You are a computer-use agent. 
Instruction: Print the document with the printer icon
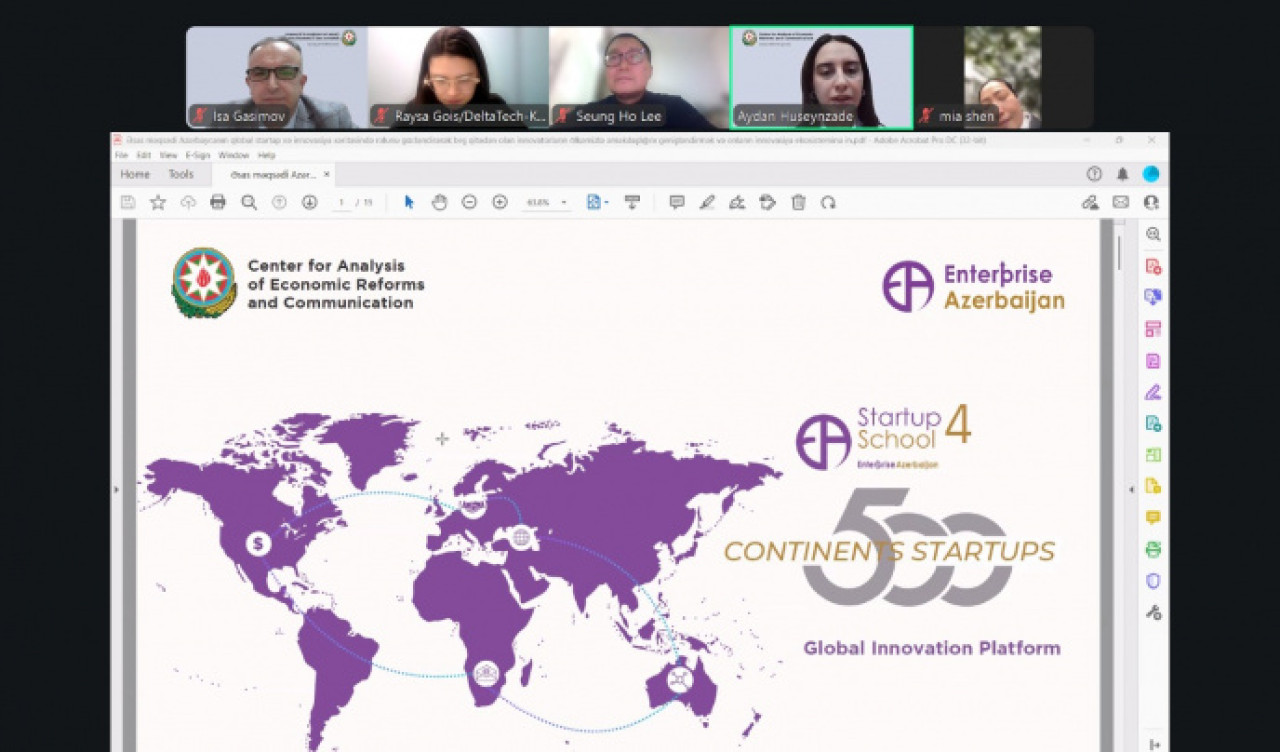pos(218,202)
